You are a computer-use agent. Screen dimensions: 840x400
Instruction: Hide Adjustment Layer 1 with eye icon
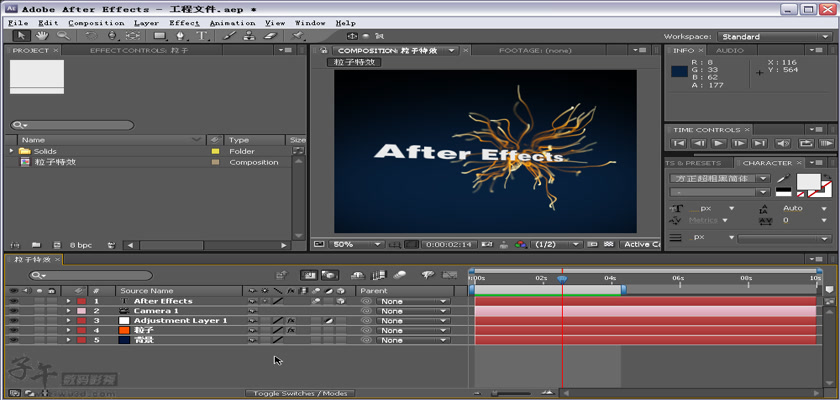pos(13,321)
